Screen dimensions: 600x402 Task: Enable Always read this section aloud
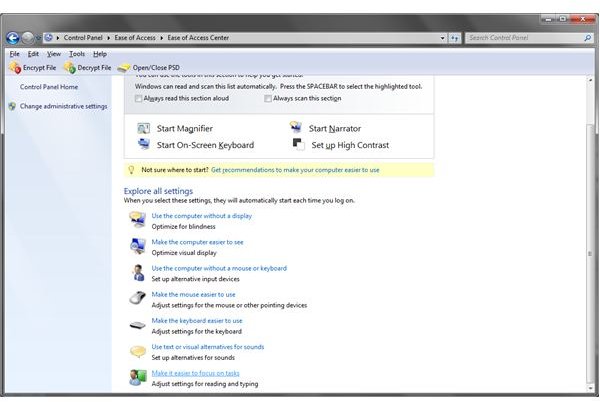138,99
